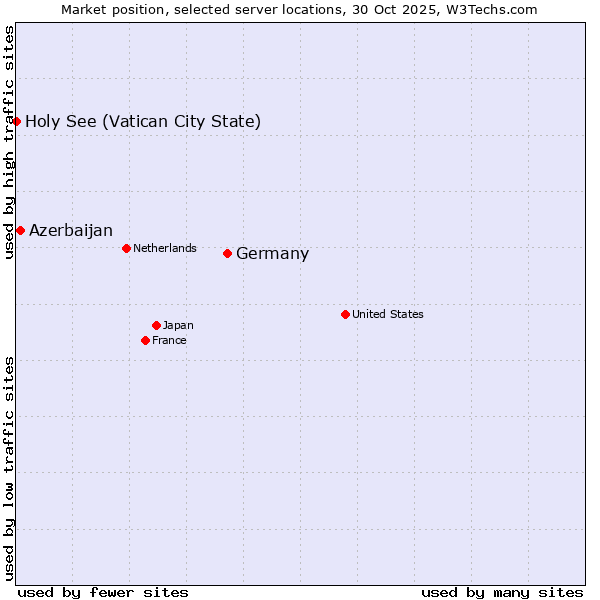Select the France text label
Image resolution: width=600 pixels, height=600 pixels.
[169, 340]
